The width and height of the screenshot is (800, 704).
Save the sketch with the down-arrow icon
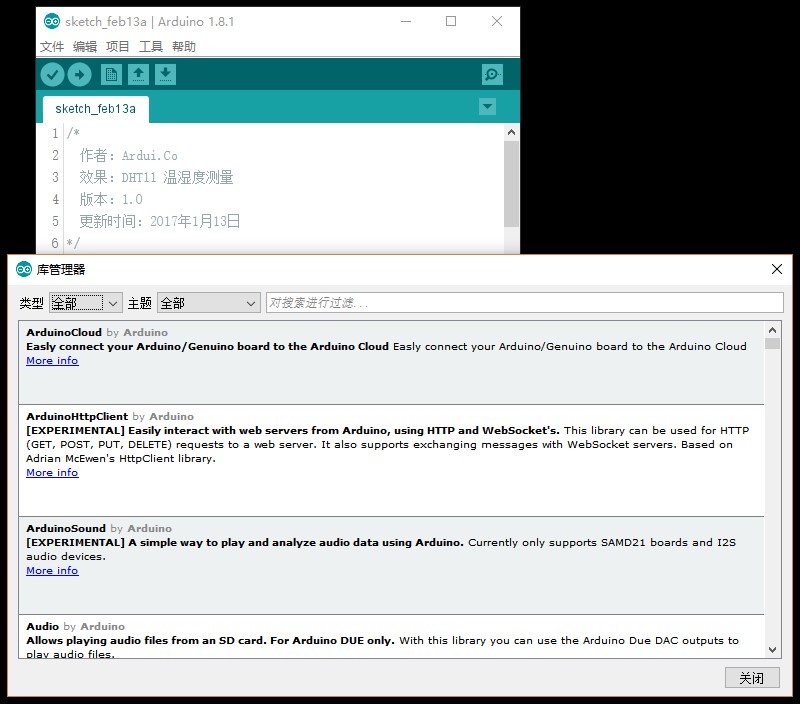click(x=165, y=75)
